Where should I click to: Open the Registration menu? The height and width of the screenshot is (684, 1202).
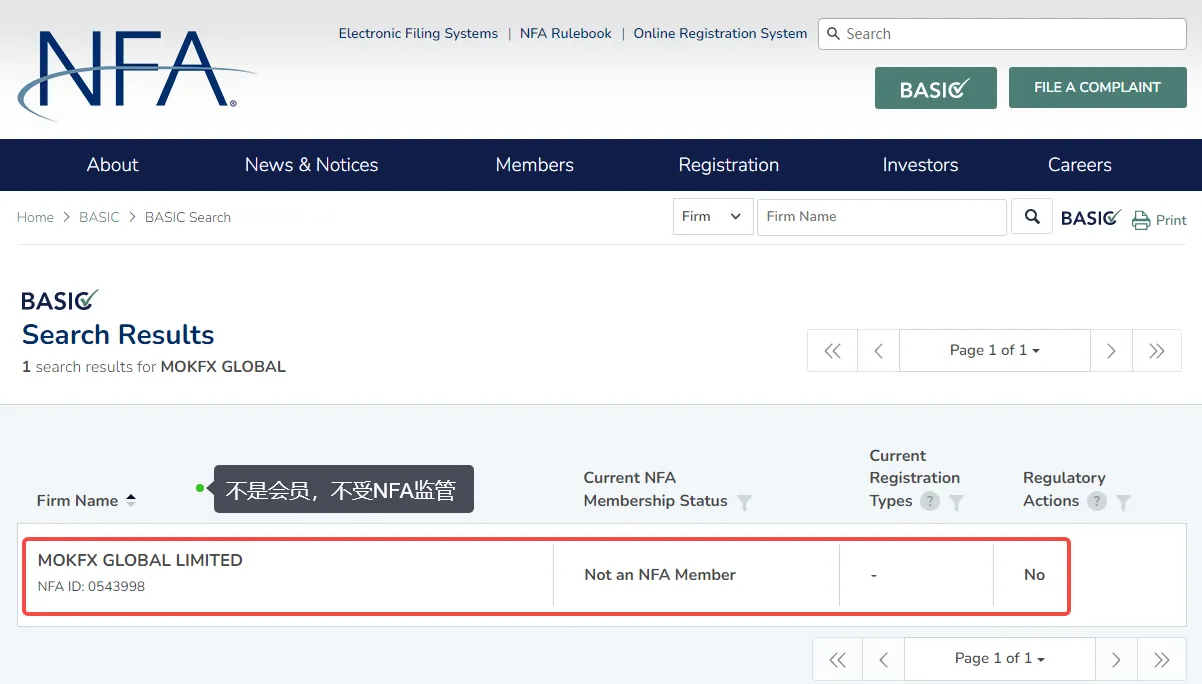[x=729, y=165]
